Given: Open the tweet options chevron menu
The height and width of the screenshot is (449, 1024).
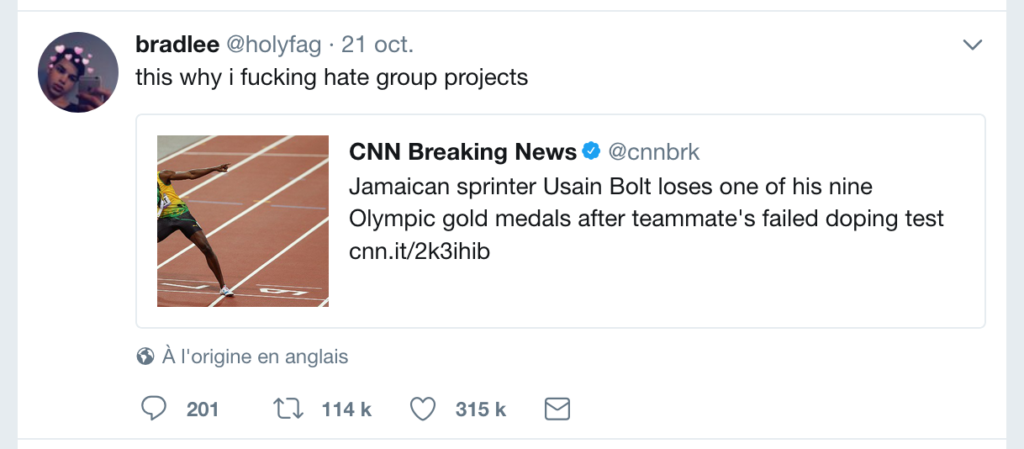Looking at the screenshot, I should pos(972,45).
